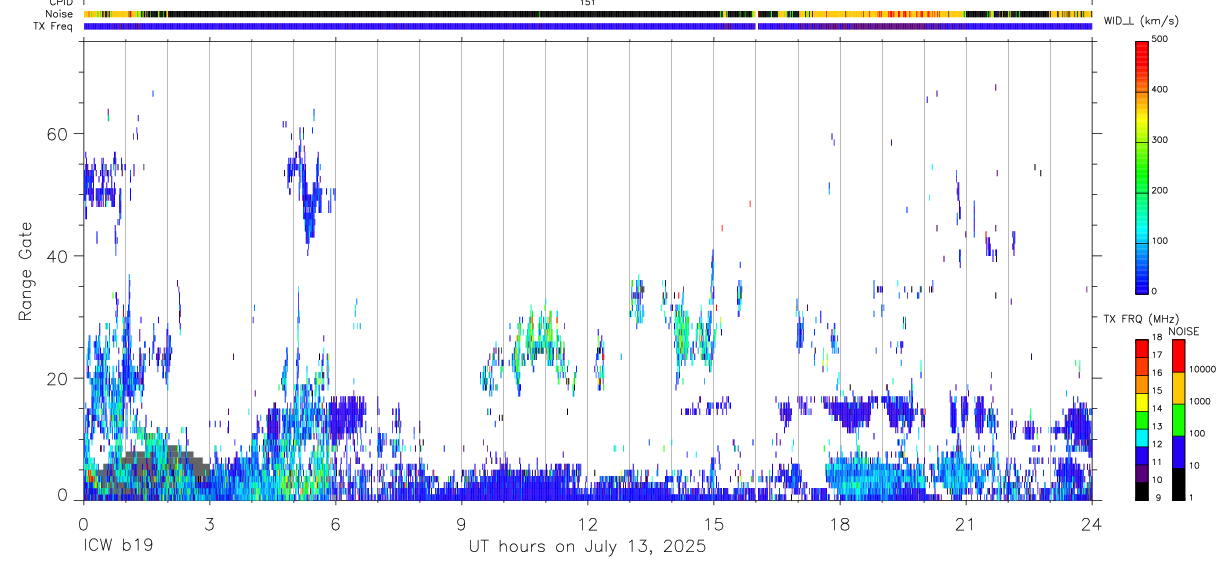The image size is (1228, 567).
Task: Click the 17 label on the TX FRQ legend
Action: pos(1156,355)
